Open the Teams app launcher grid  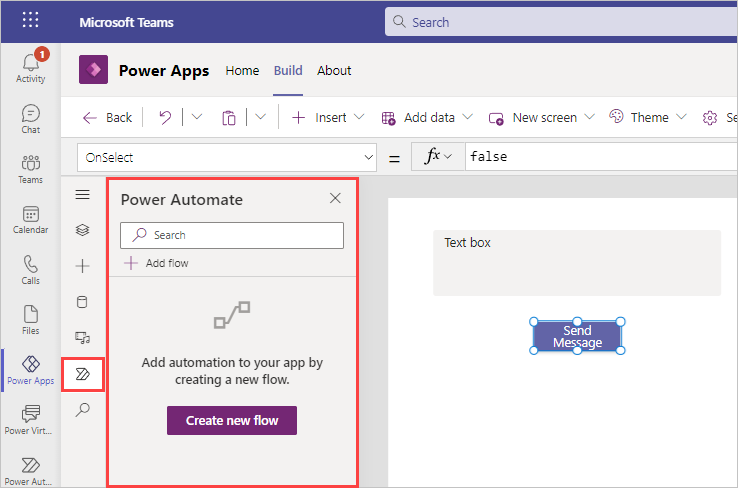point(31,20)
